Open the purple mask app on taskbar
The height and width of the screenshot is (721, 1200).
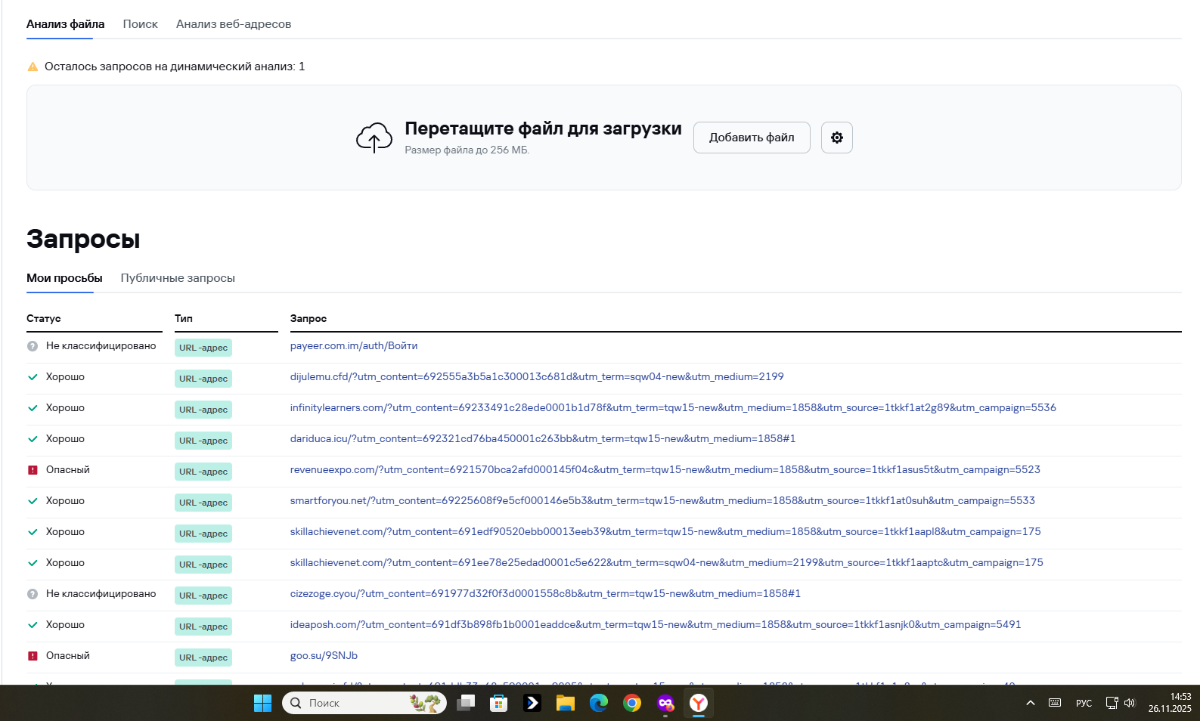point(665,703)
